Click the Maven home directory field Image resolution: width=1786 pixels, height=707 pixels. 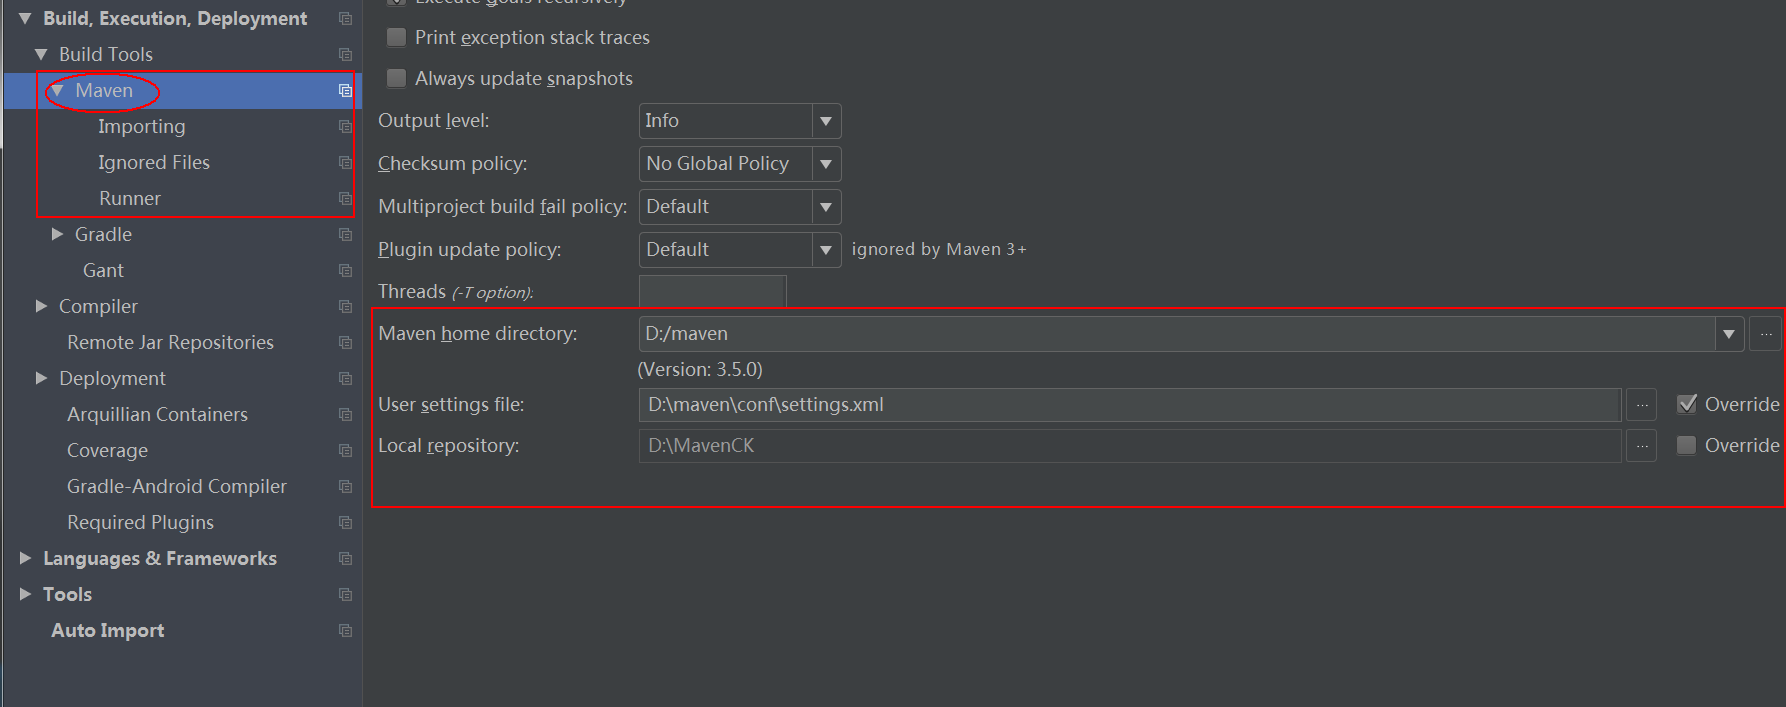click(x=1177, y=334)
